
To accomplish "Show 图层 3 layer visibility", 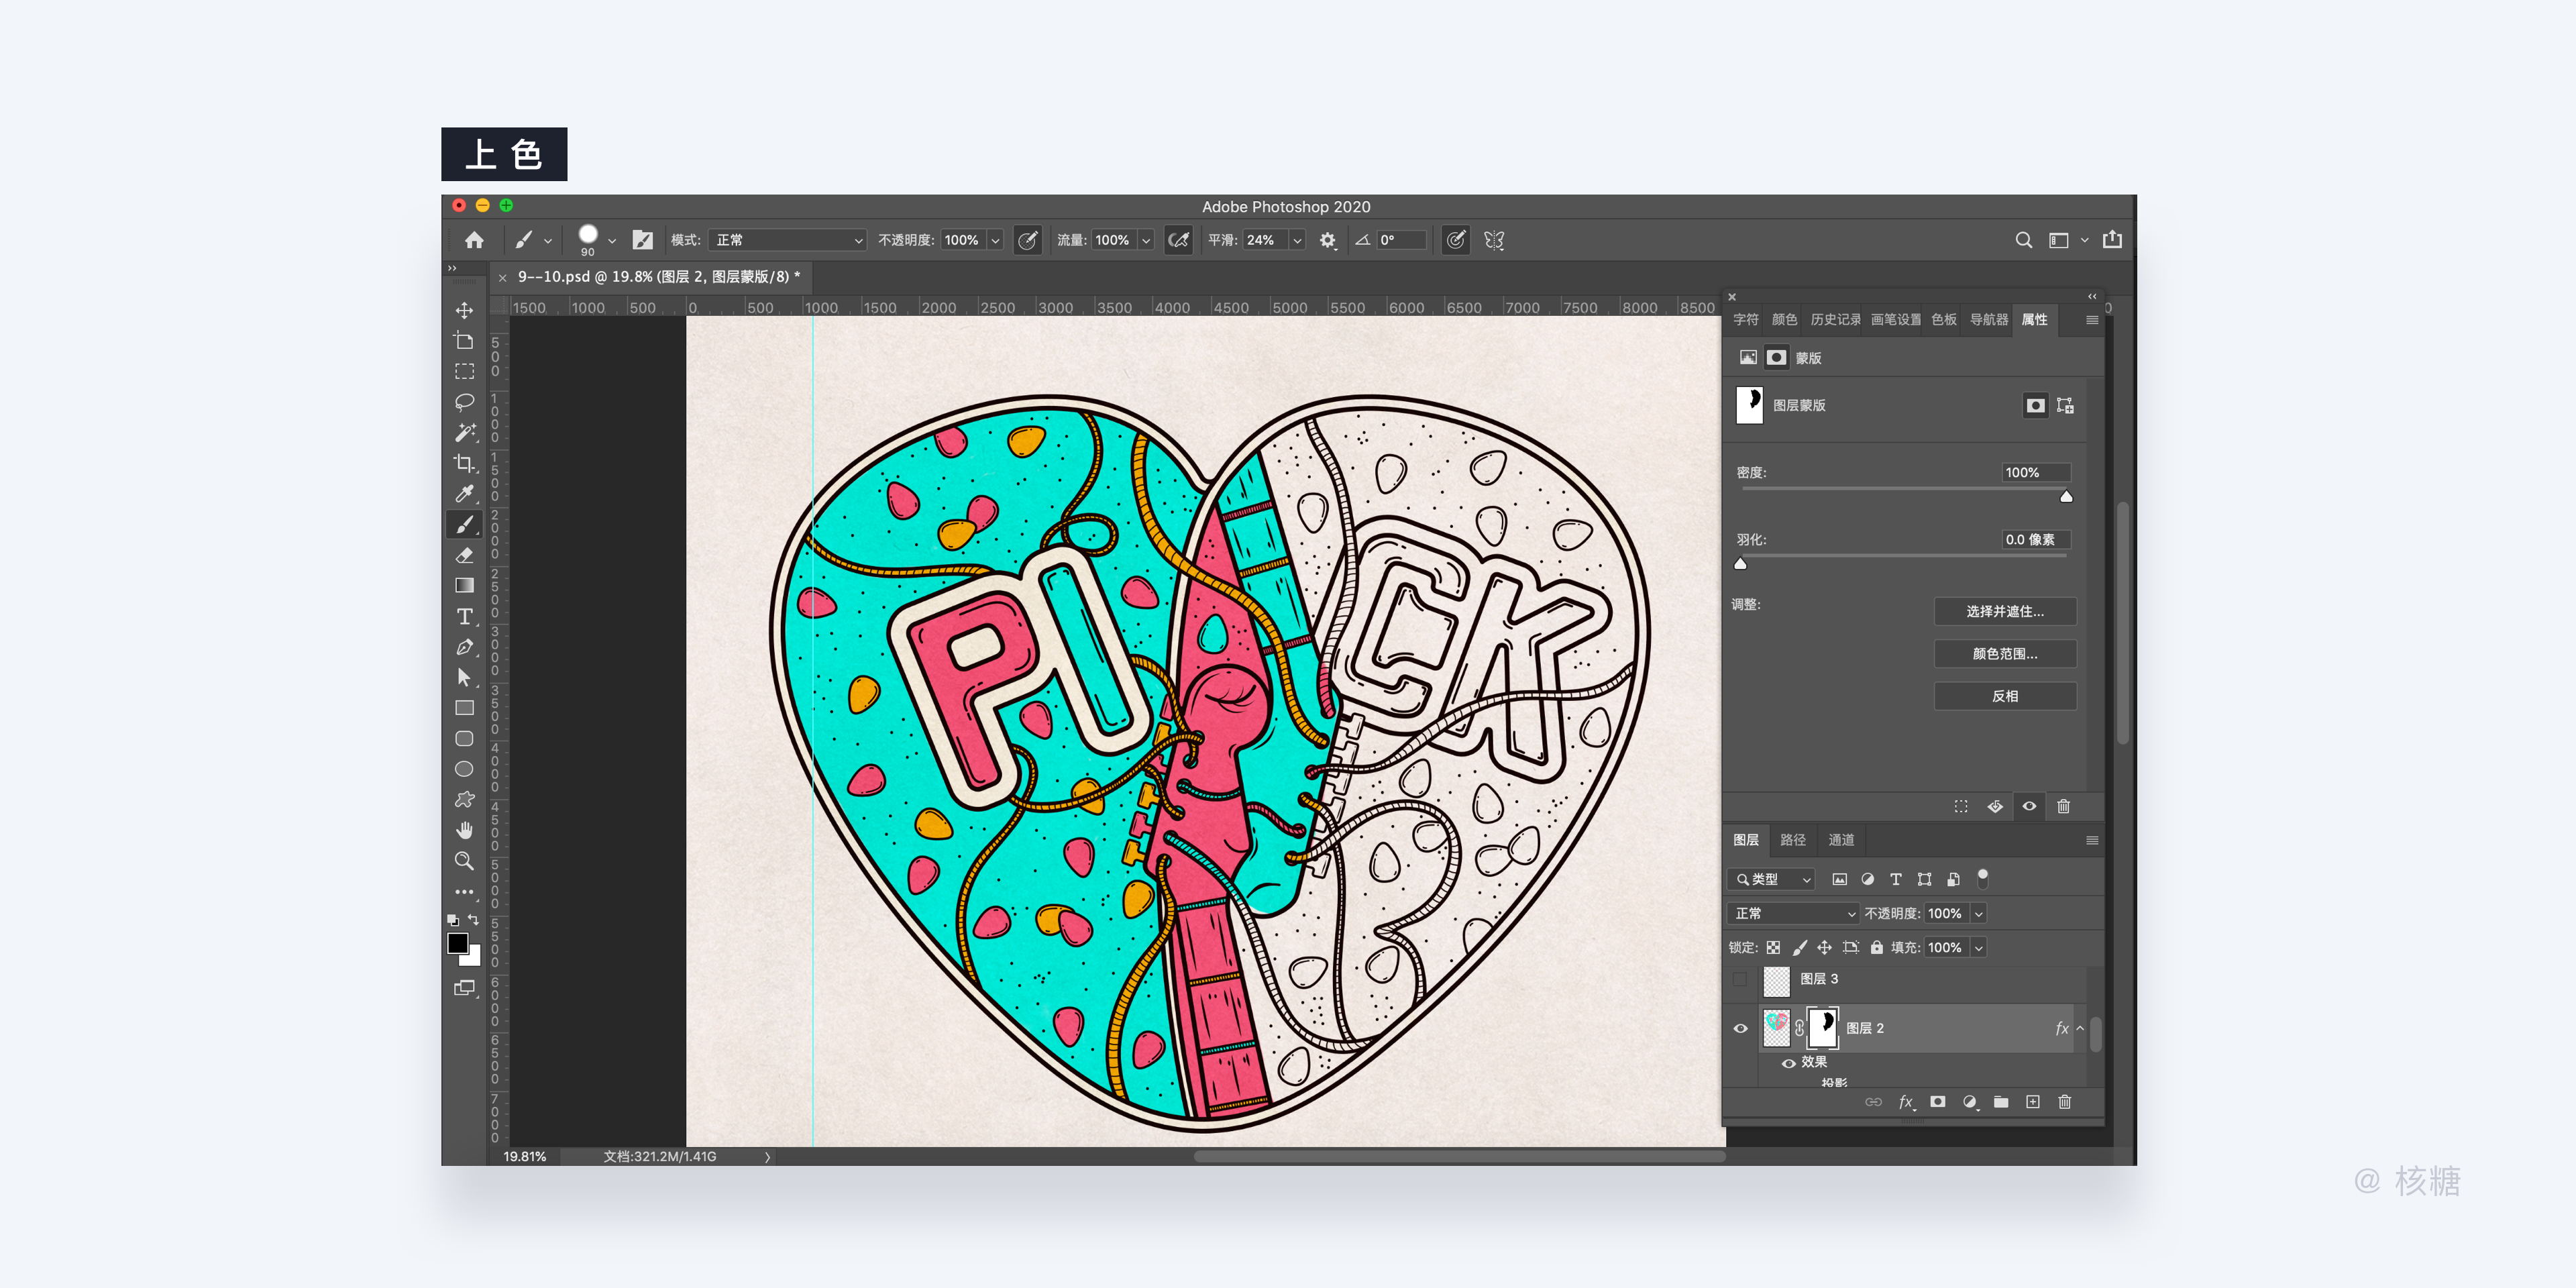I will pos(1740,979).
